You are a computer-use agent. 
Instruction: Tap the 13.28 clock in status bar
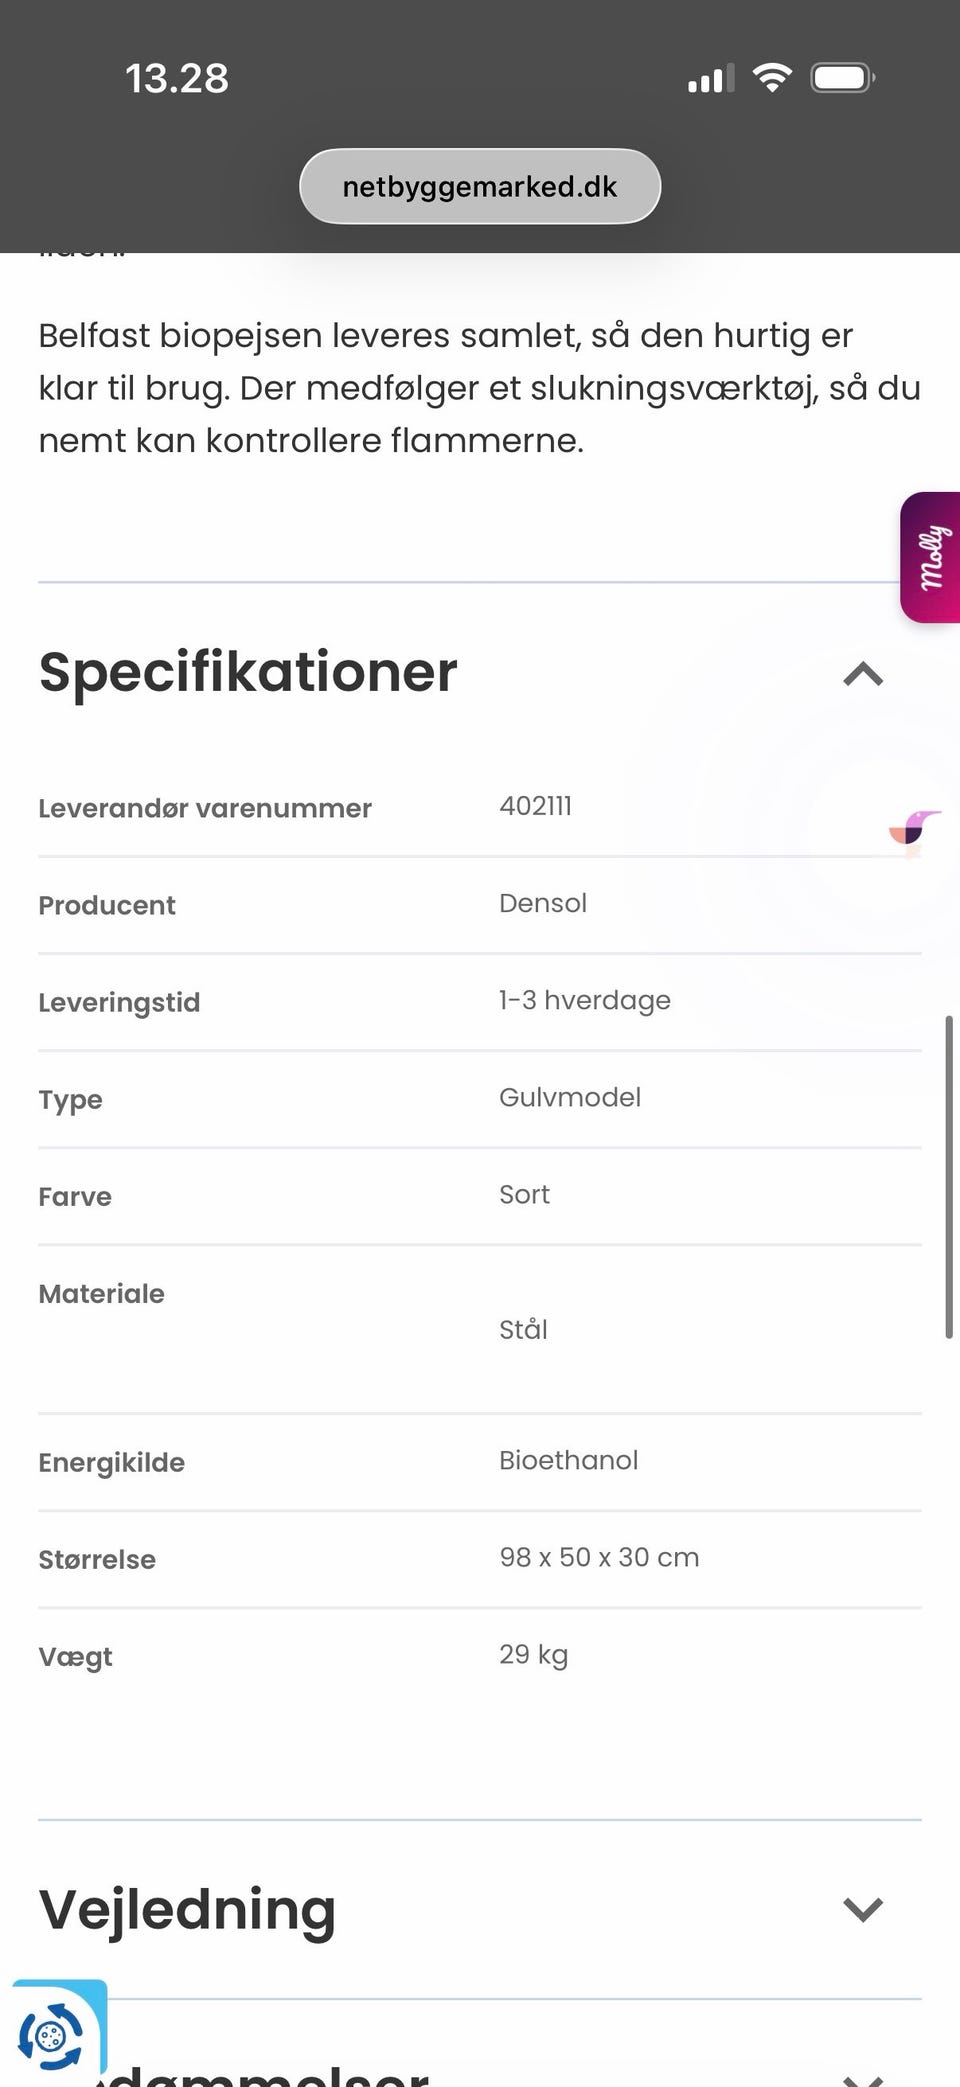[x=177, y=78]
